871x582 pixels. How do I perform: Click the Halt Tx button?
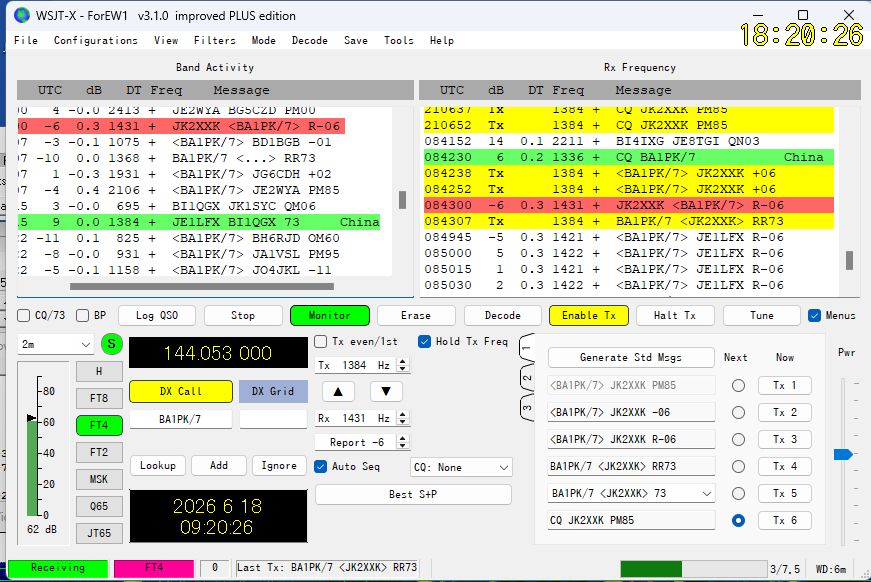[675, 315]
